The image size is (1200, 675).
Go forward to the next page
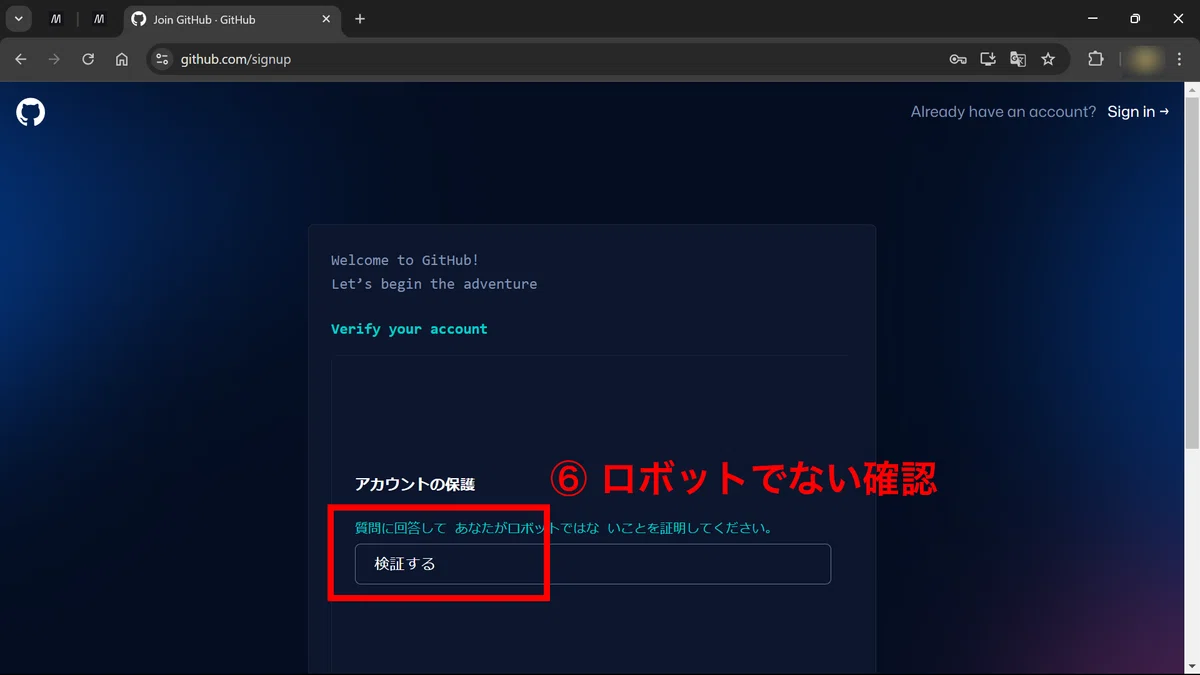pos(55,59)
